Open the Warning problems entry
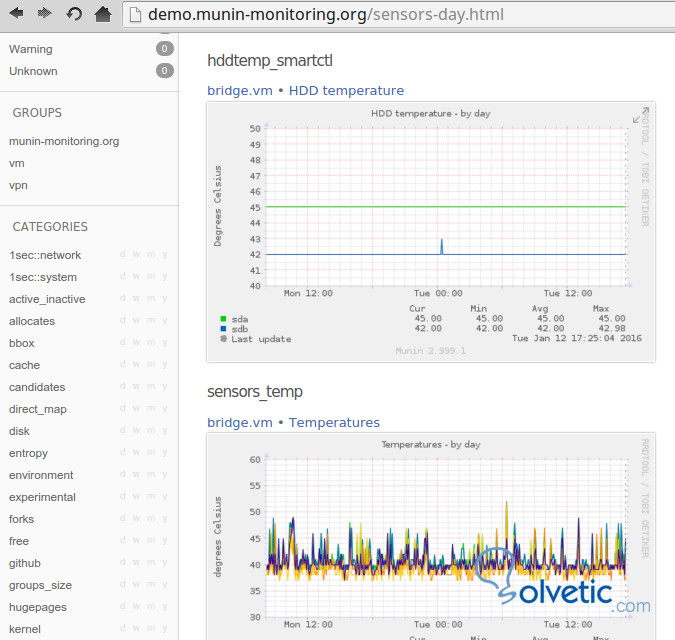This screenshot has height=640, width=675. pyautogui.click(x=31, y=49)
